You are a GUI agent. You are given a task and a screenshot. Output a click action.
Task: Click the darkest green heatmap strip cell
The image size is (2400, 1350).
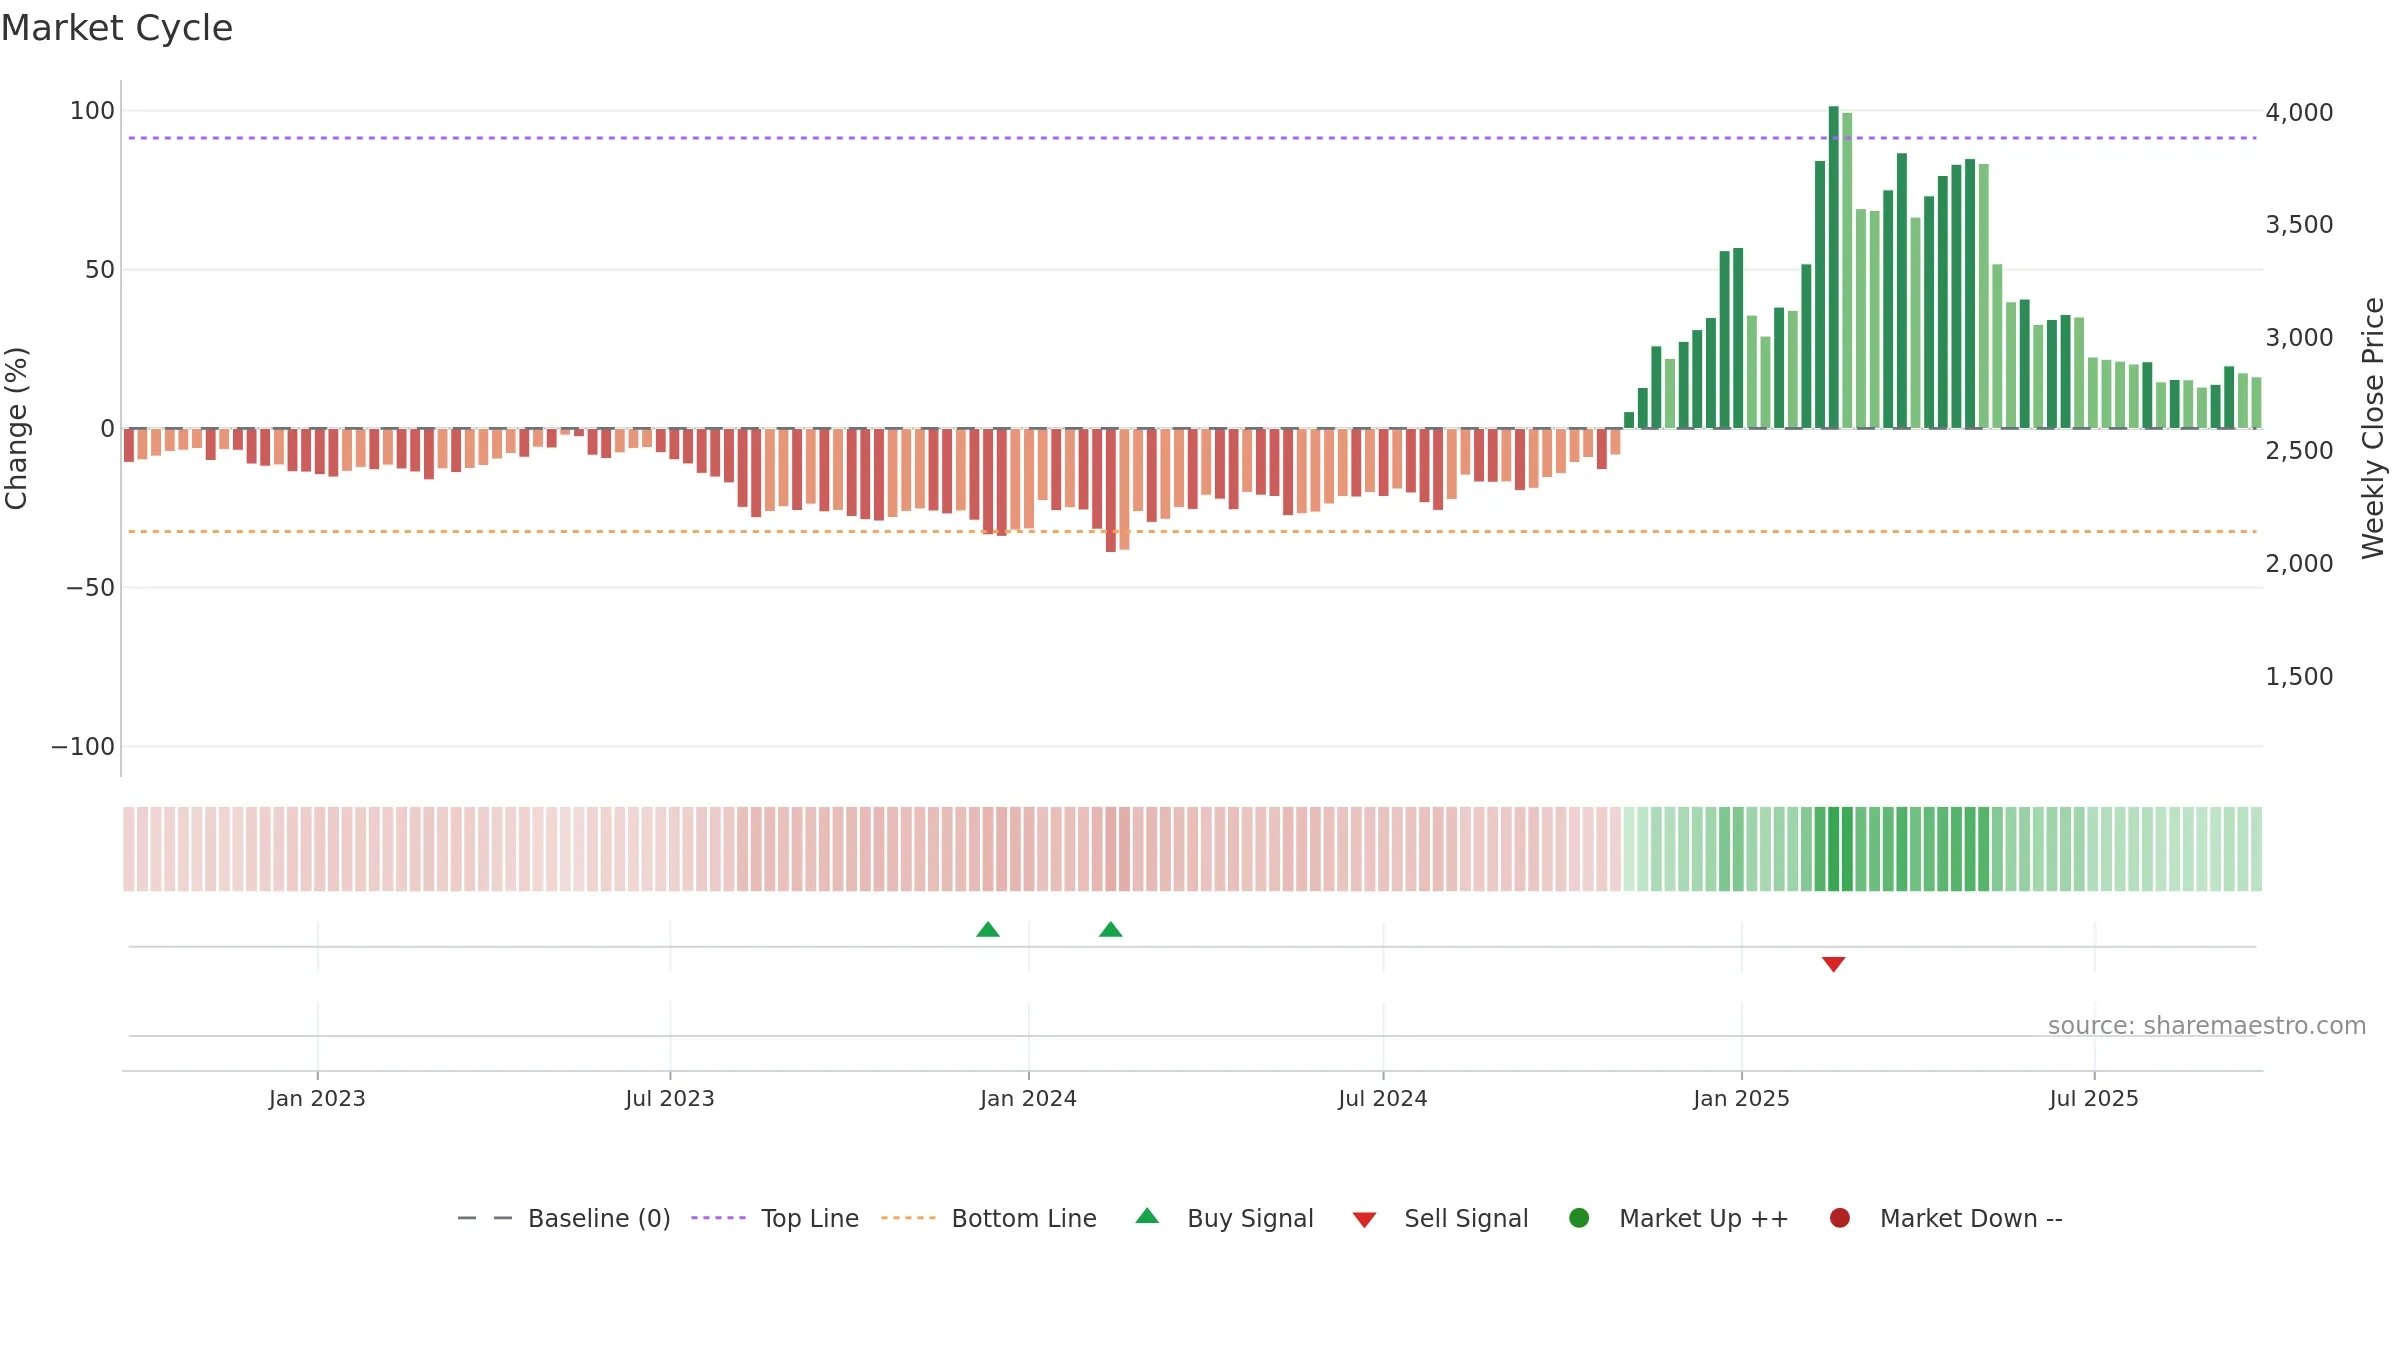pos(1833,848)
